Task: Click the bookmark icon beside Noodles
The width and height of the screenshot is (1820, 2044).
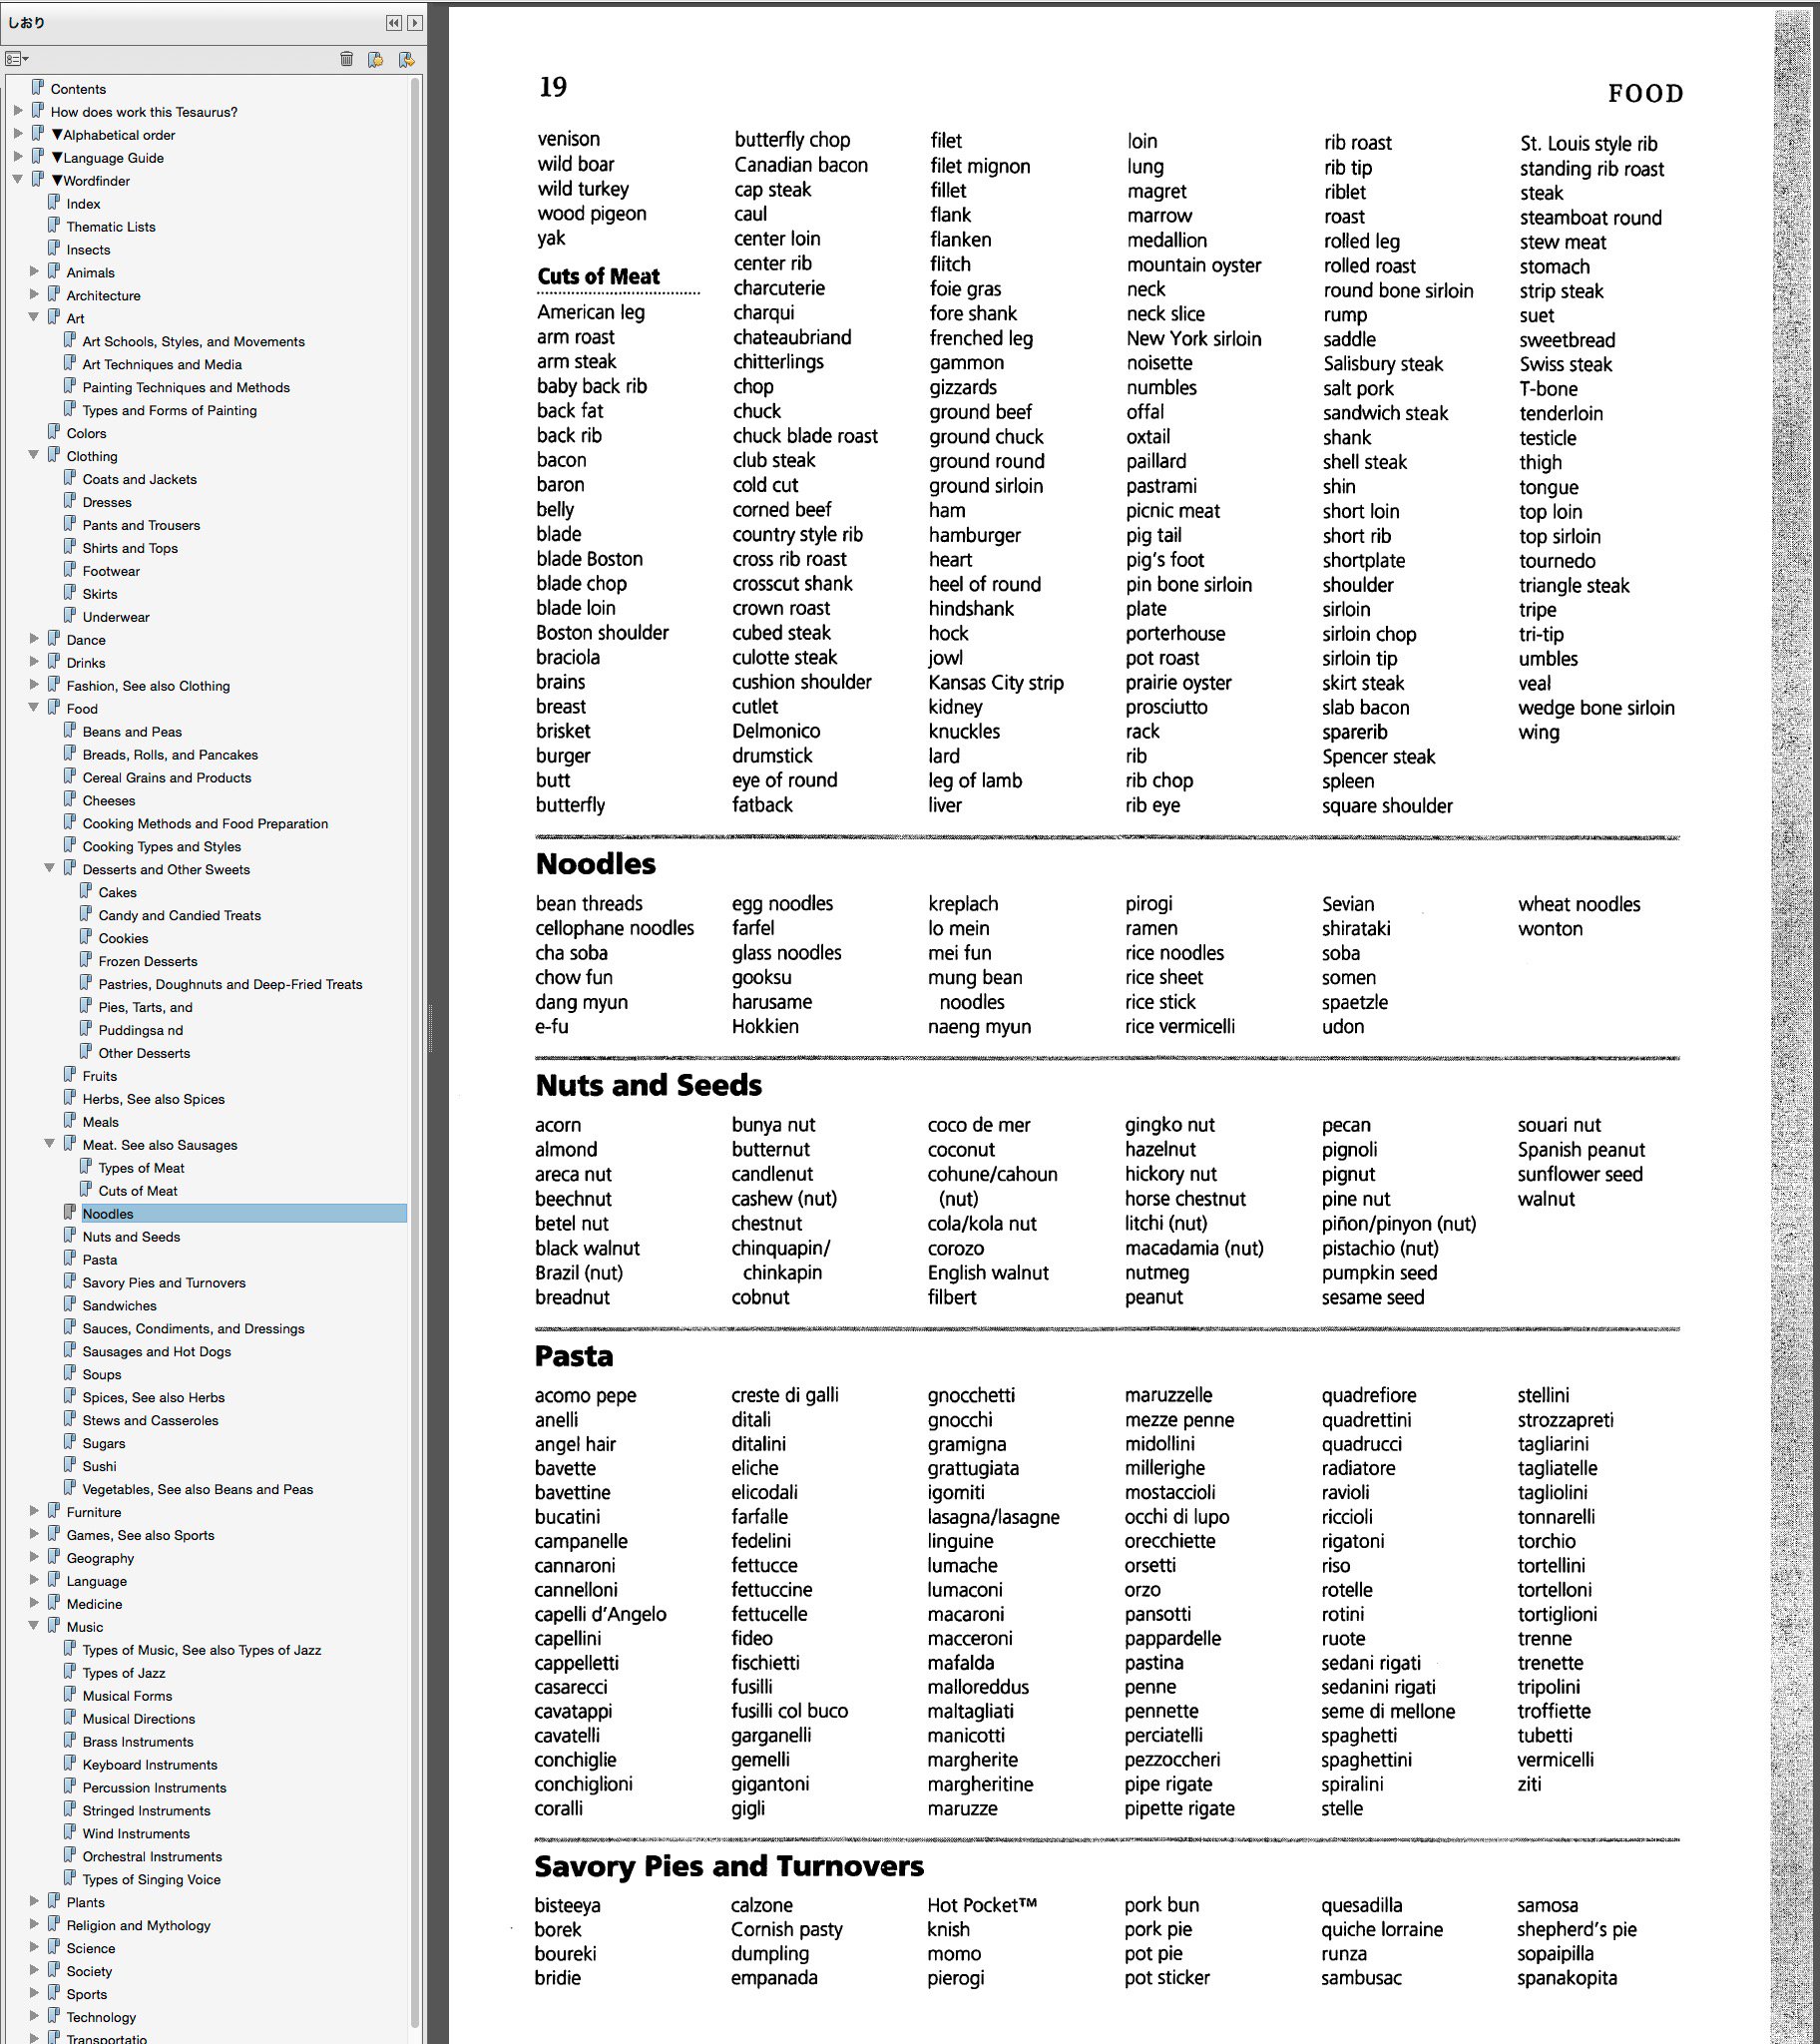Action: [x=68, y=1213]
